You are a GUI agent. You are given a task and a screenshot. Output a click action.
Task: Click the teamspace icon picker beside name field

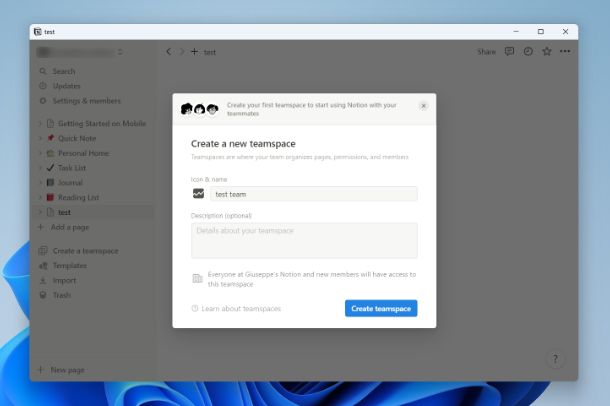[x=198, y=193]
